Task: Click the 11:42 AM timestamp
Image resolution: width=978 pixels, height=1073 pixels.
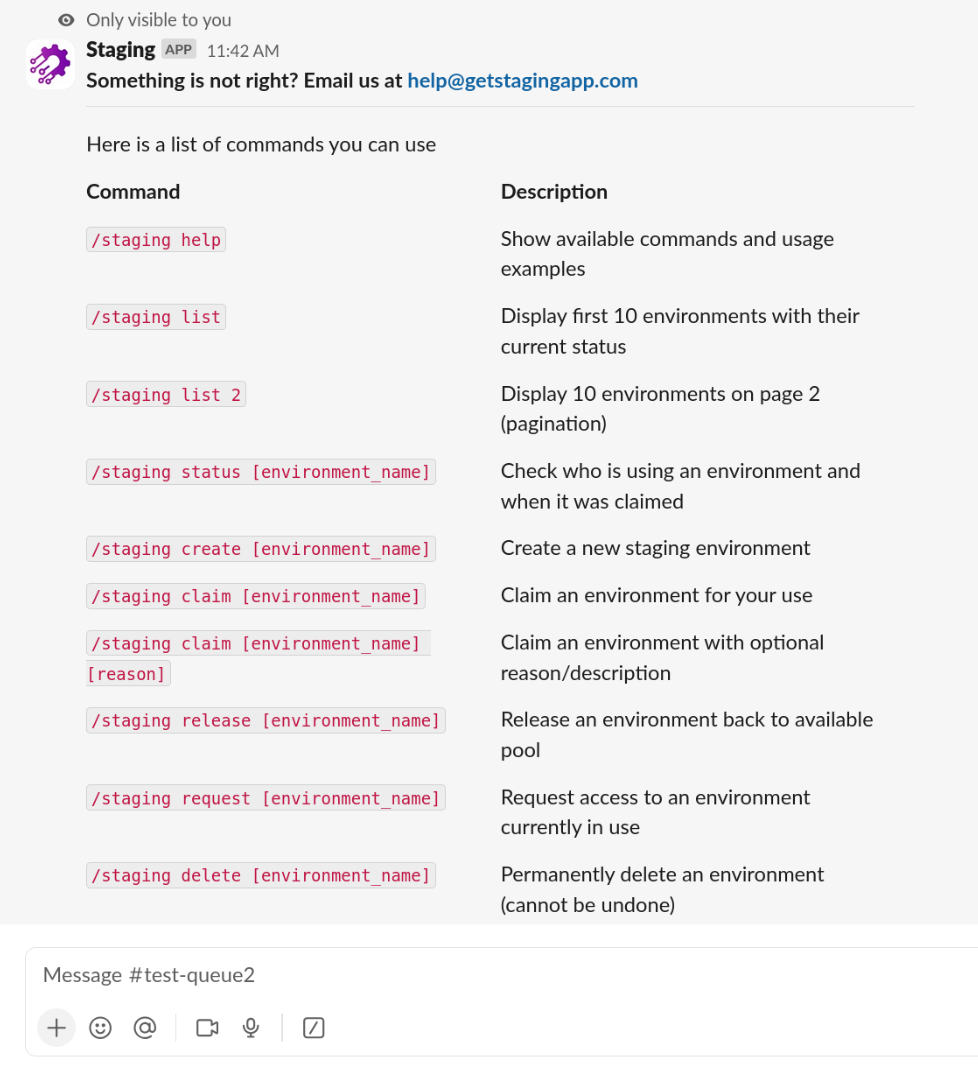Action: (243, 51)
